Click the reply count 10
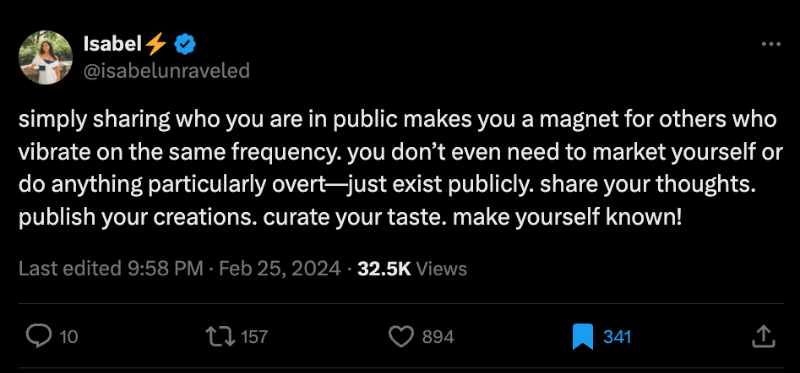Screen dimensions: 800x373 (69, 337)
